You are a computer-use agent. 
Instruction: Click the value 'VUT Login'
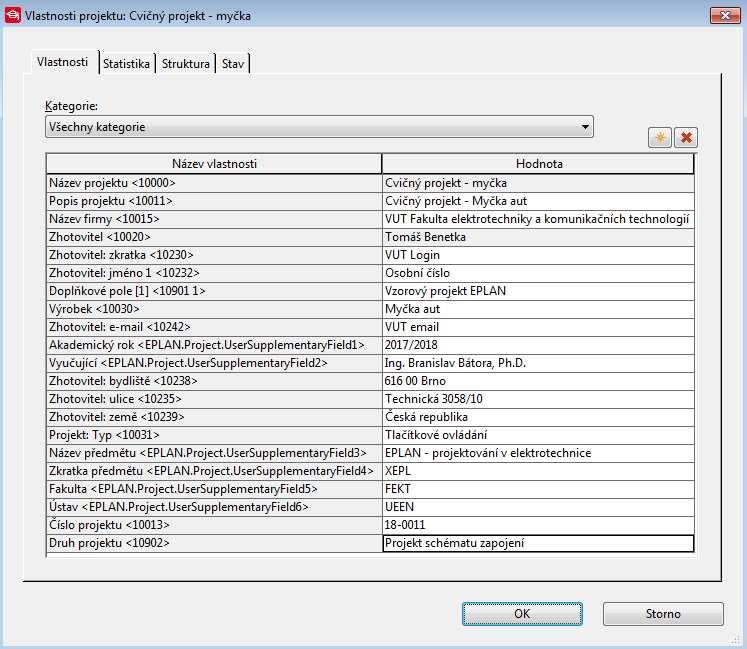(538, 255)
